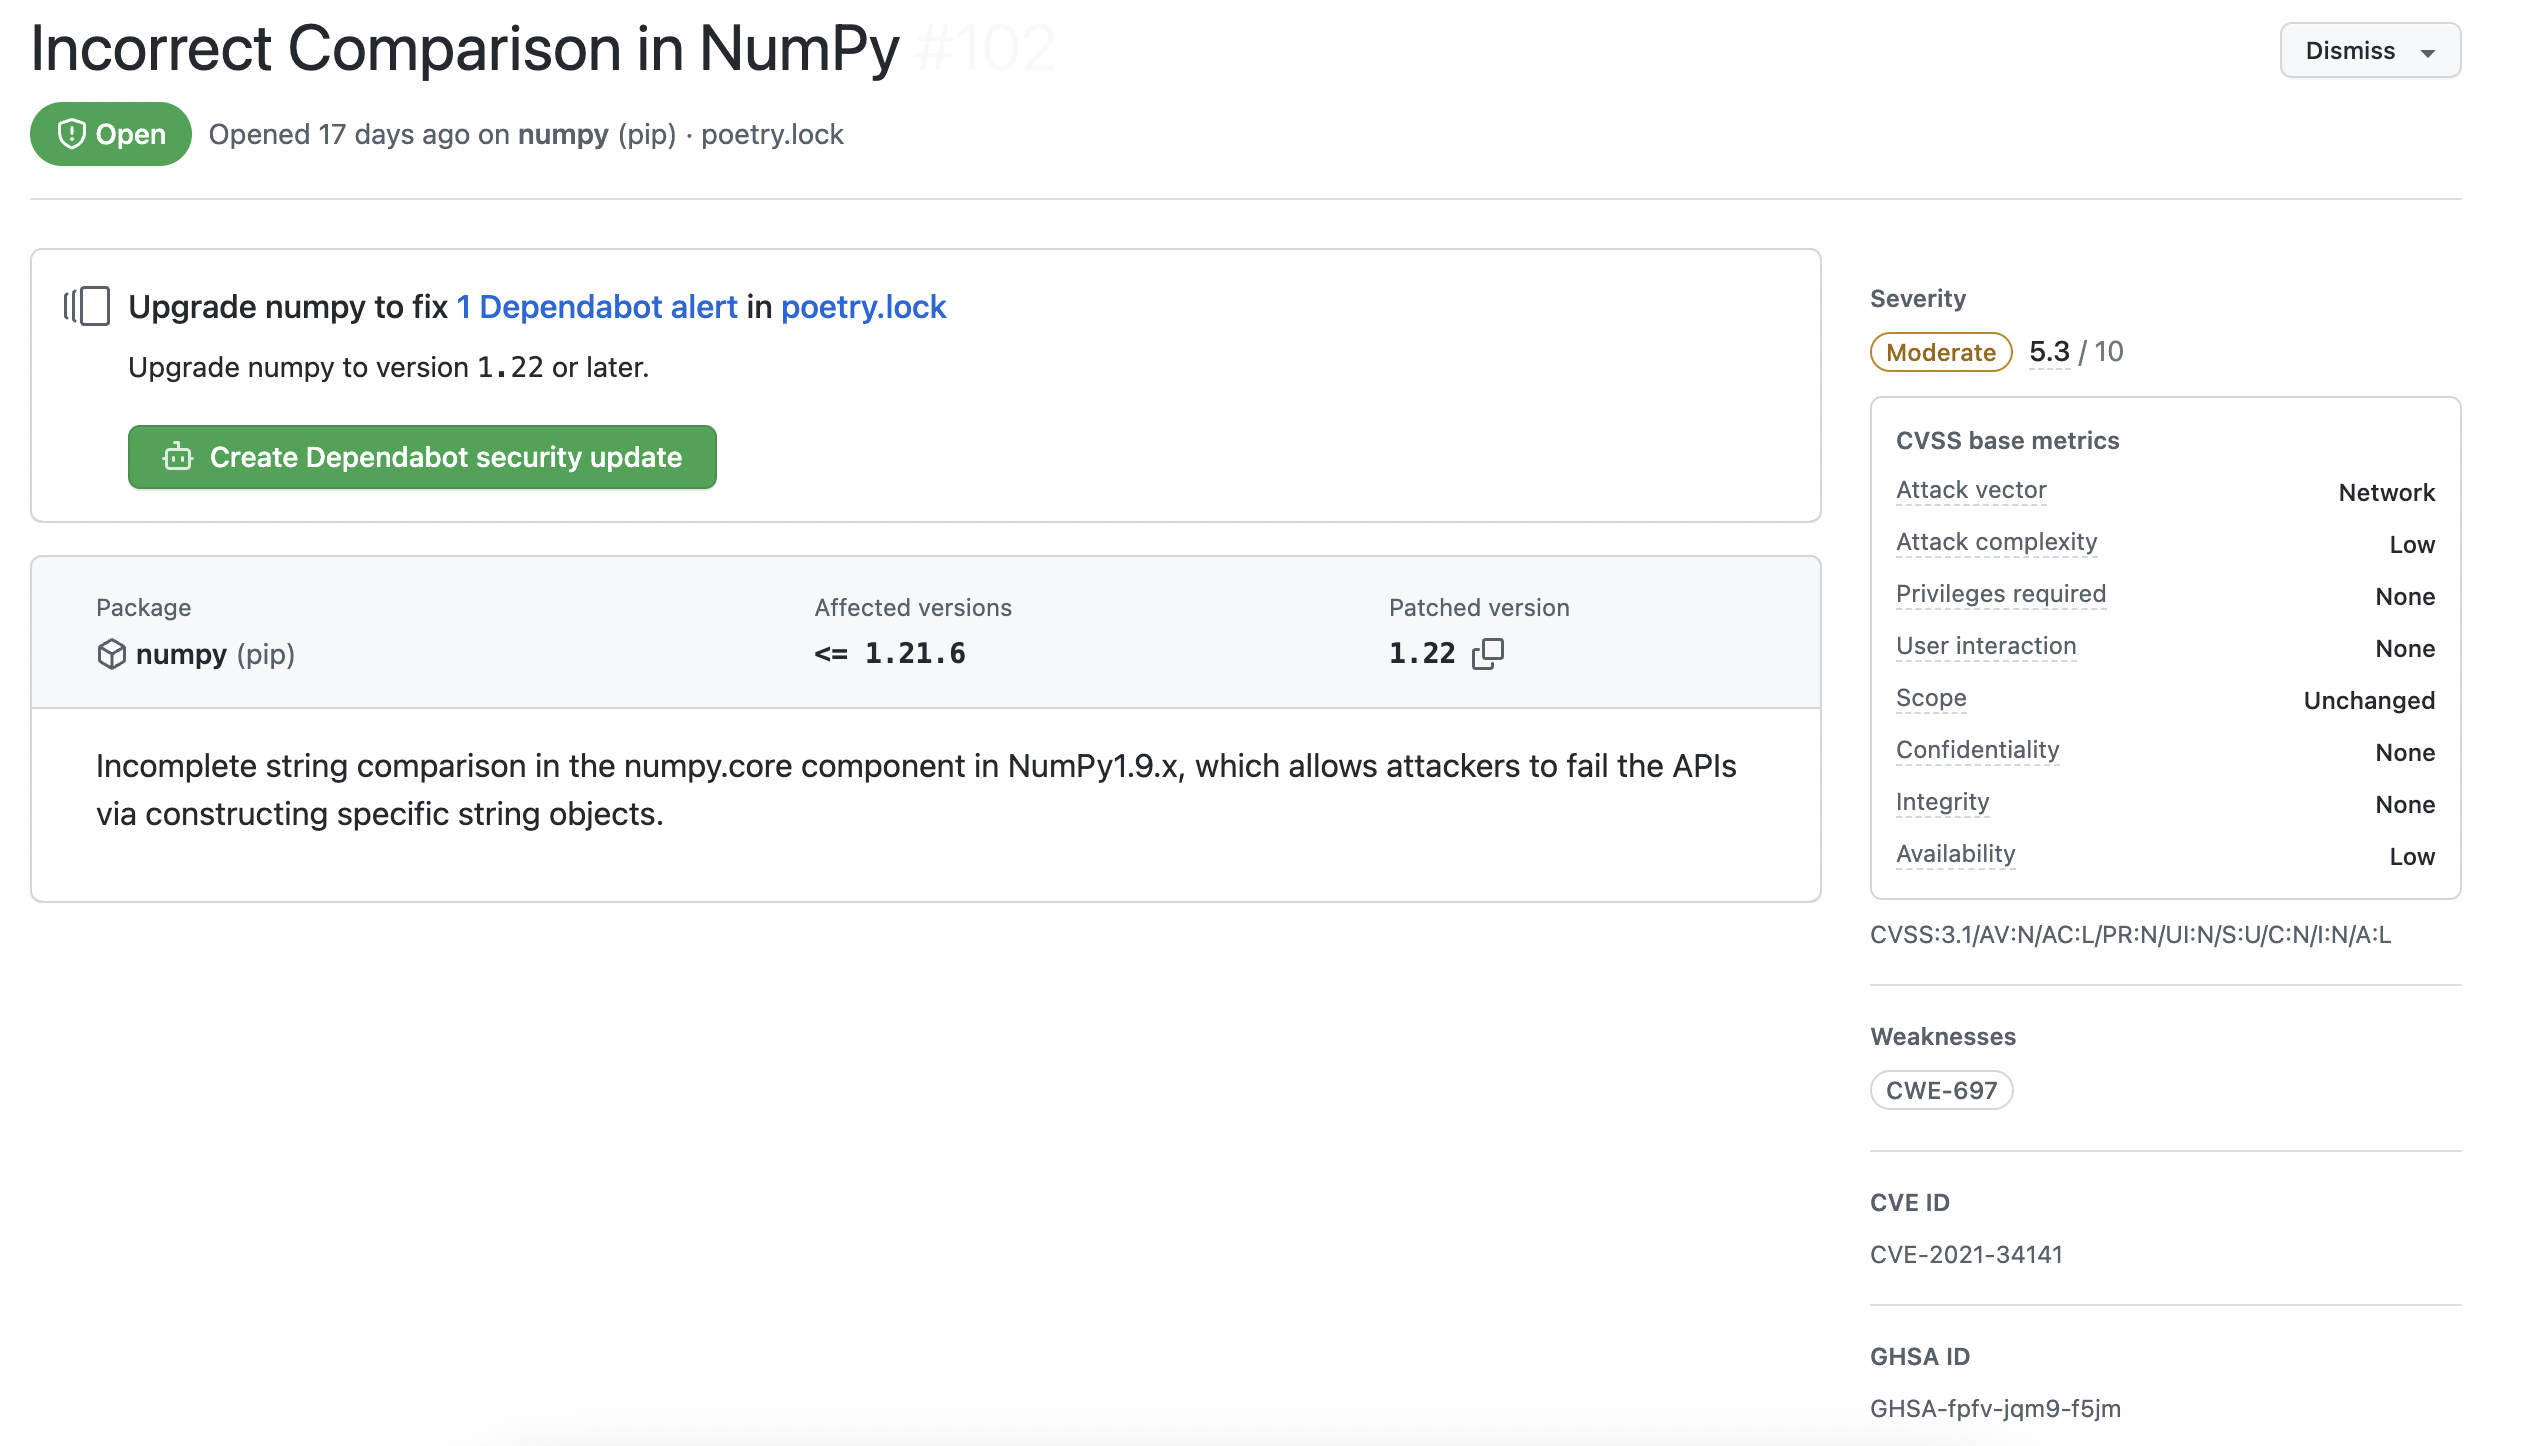This screenshot has height=1446, width=2538.
Task: Click the User interaction metric link
Action: click(x=1986, y=647)
